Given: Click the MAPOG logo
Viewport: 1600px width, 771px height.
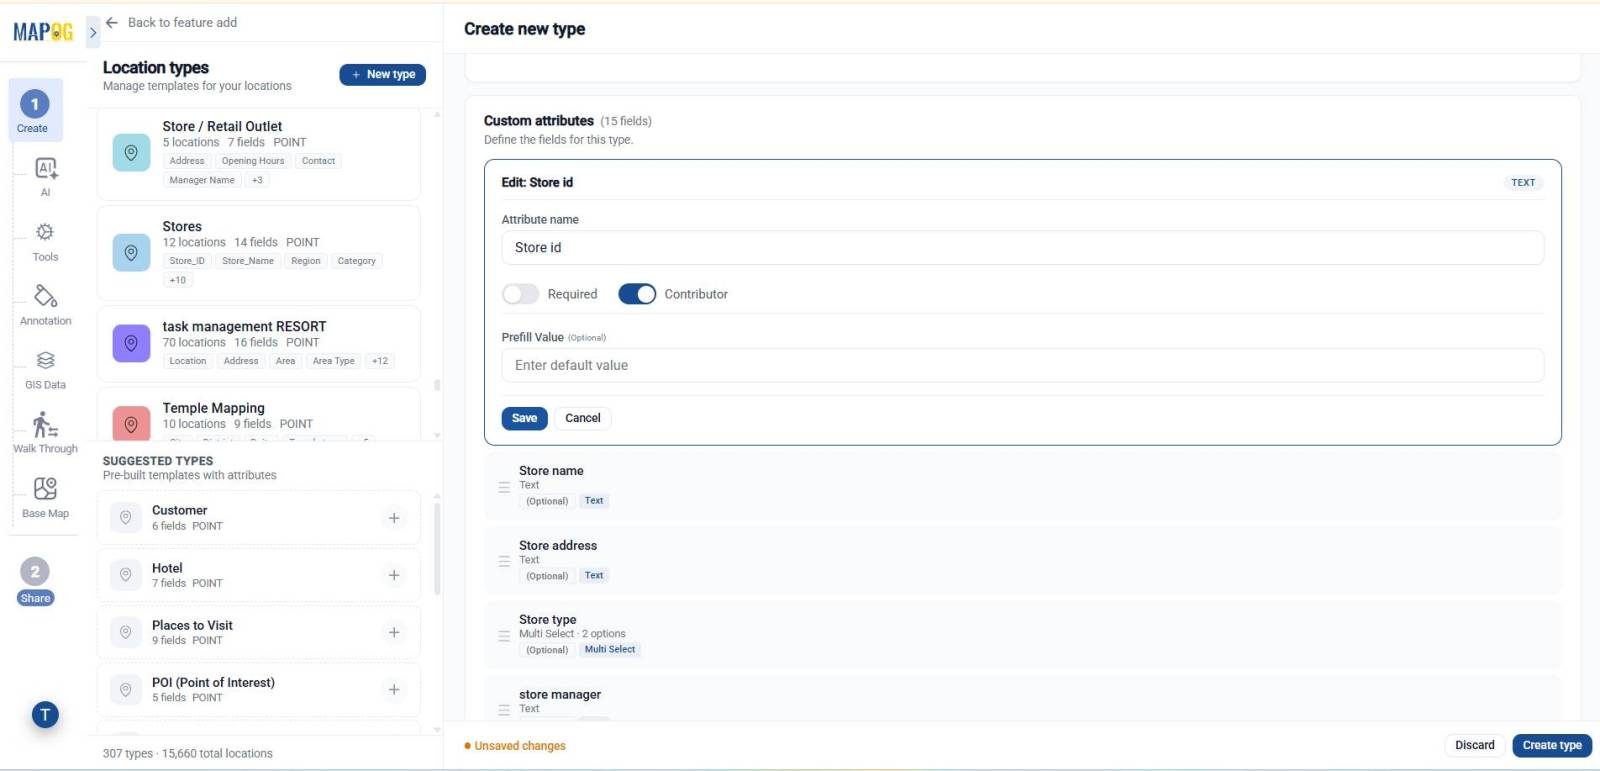Looking at the screenshot, I should coord(43,32).
